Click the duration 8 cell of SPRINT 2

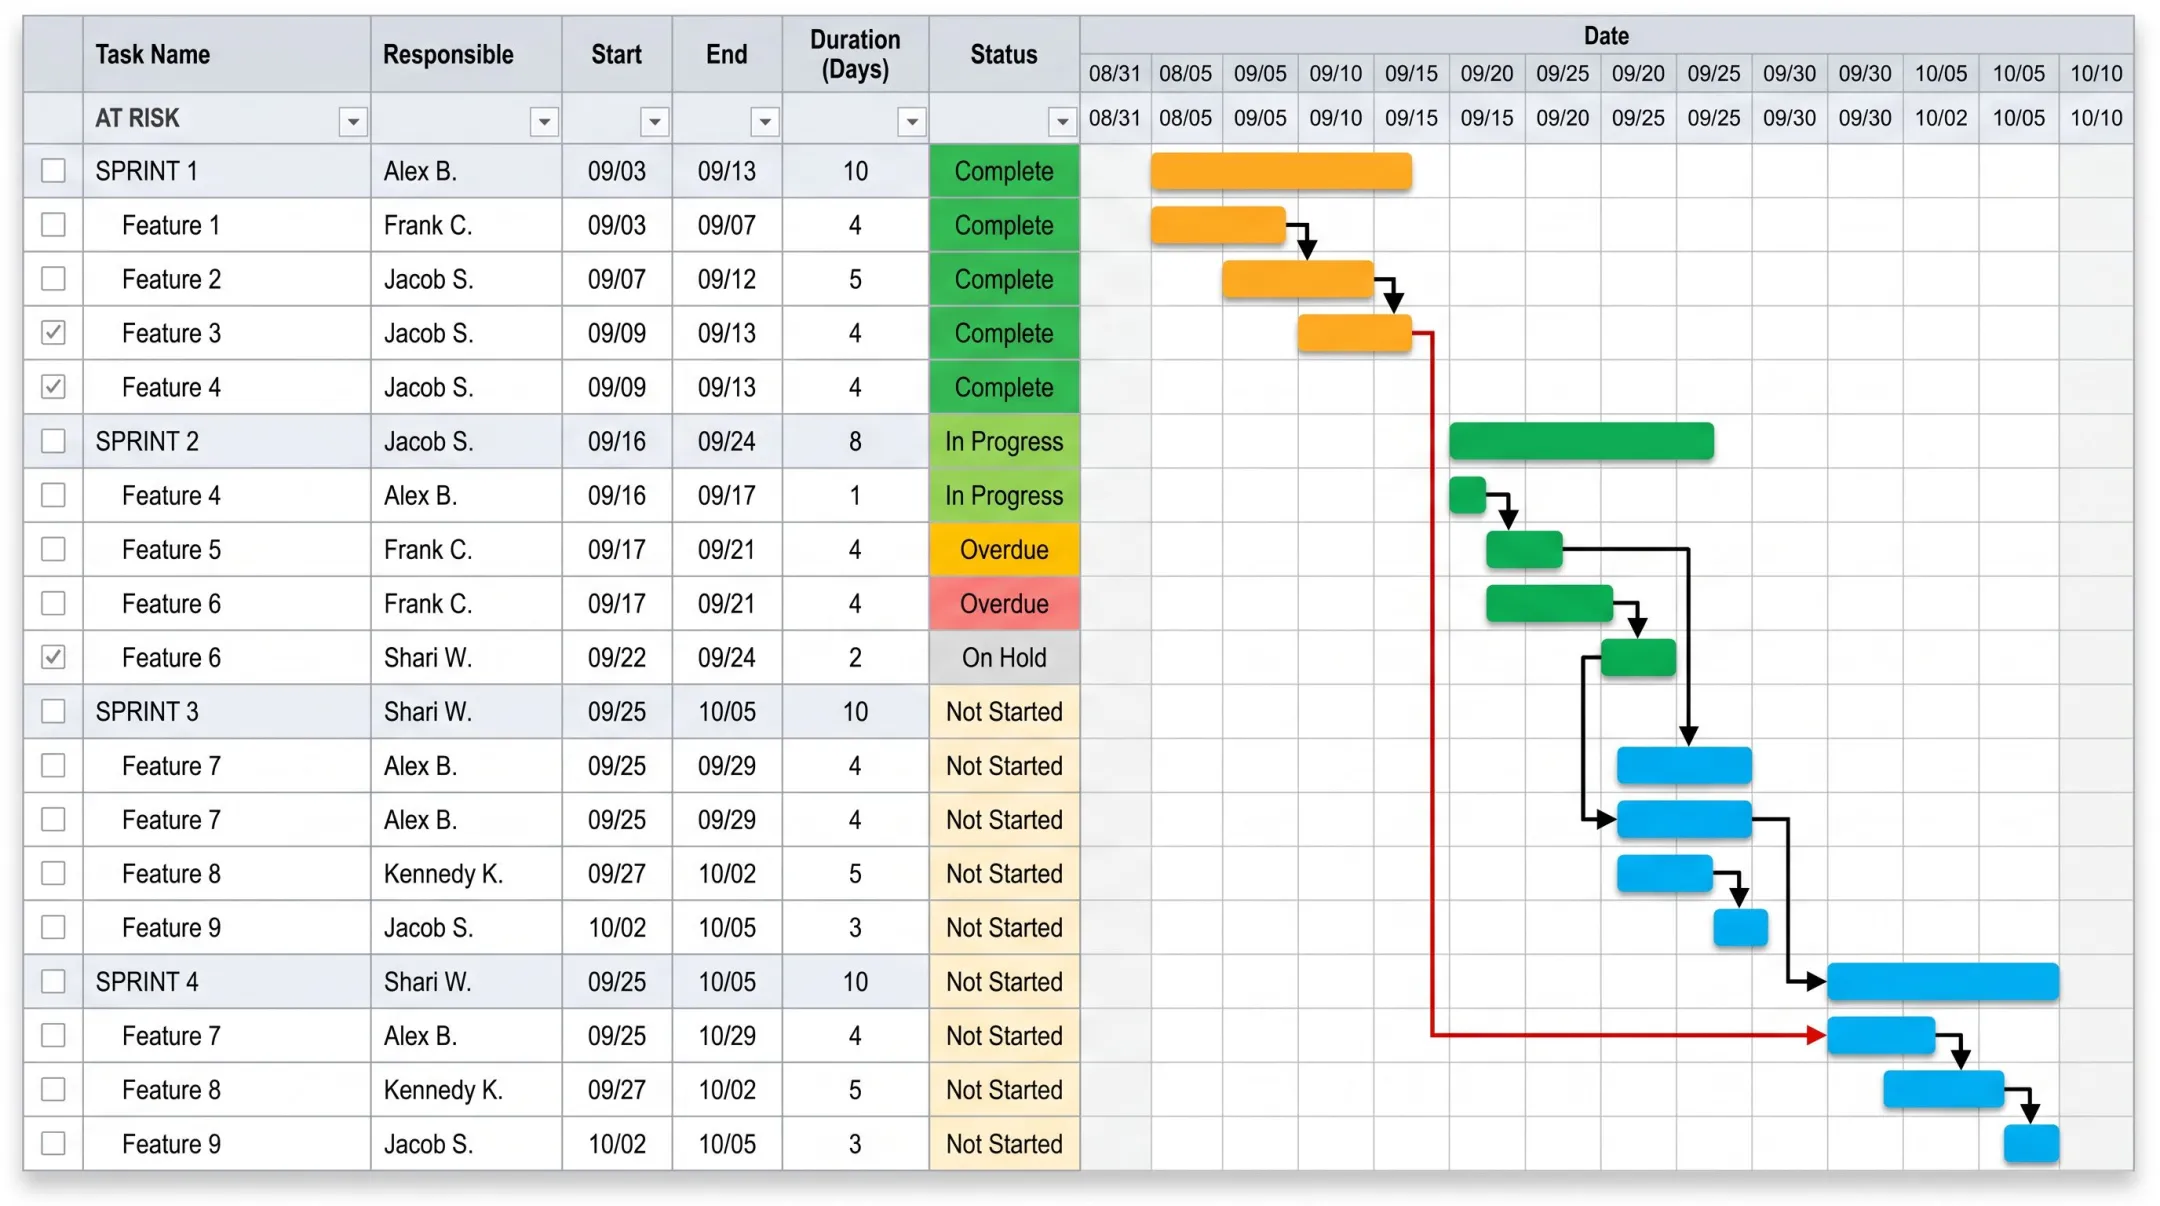click(855, 441)
